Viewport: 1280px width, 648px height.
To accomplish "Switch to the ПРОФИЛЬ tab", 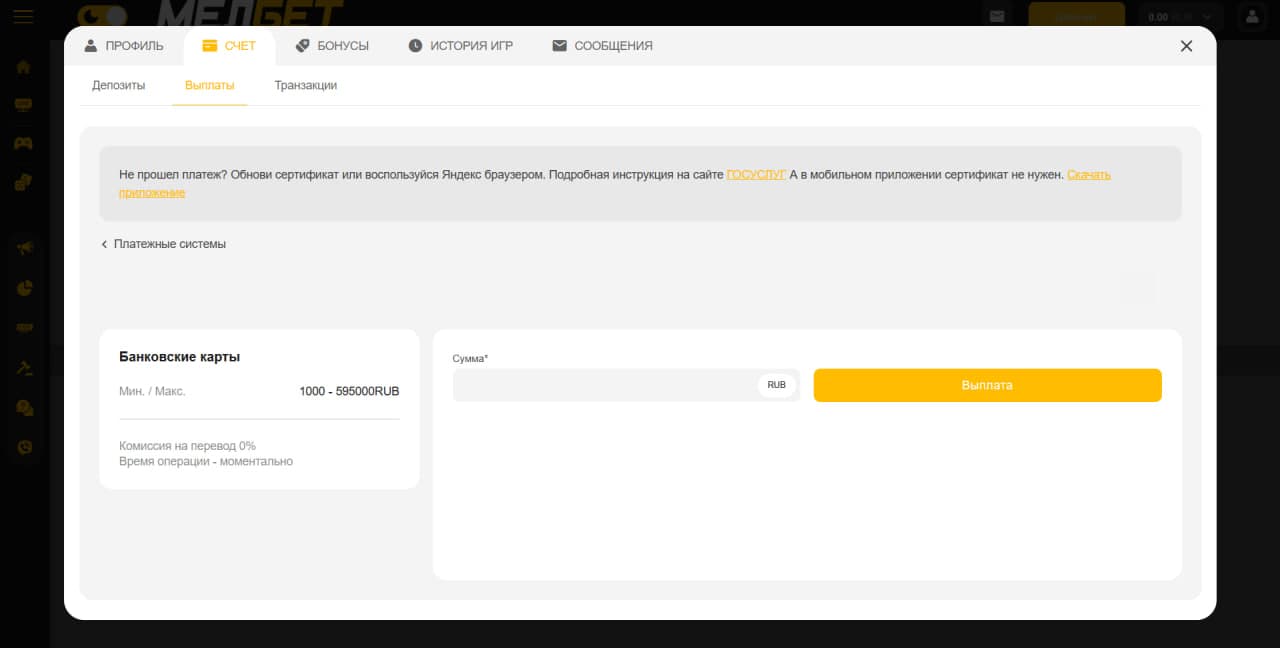I will coord(124,46).
